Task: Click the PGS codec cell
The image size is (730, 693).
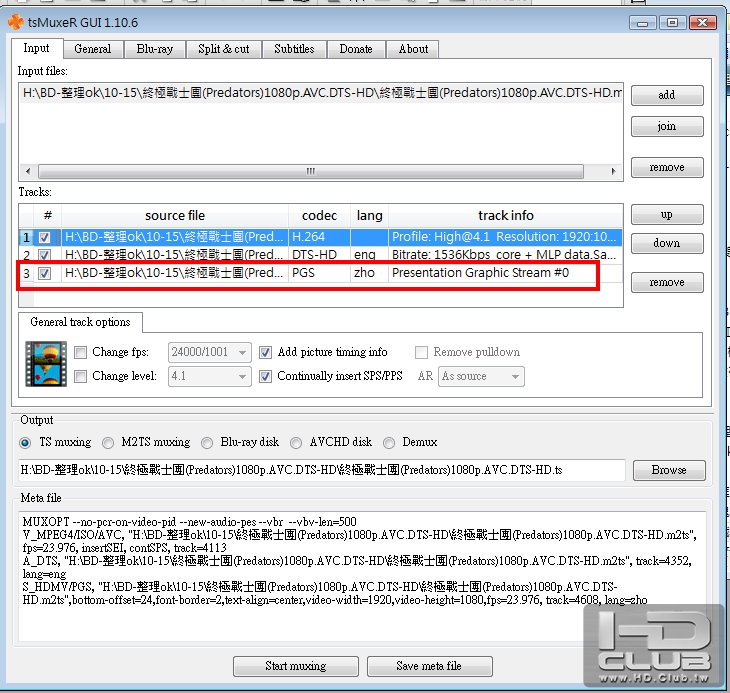Action: [319, 273]
